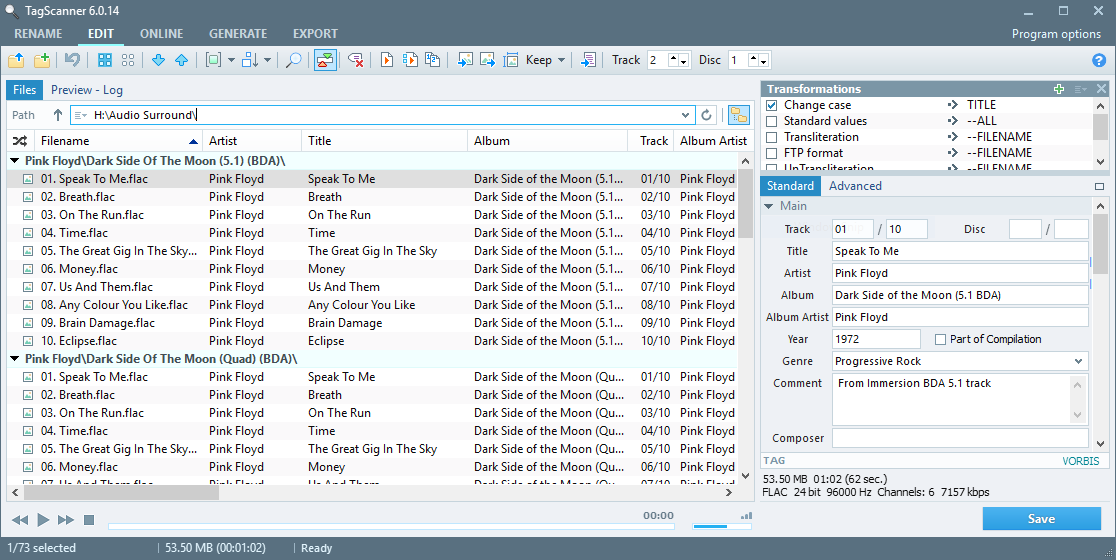
Task: Collapse the Main section
Action: click(769, 206)
